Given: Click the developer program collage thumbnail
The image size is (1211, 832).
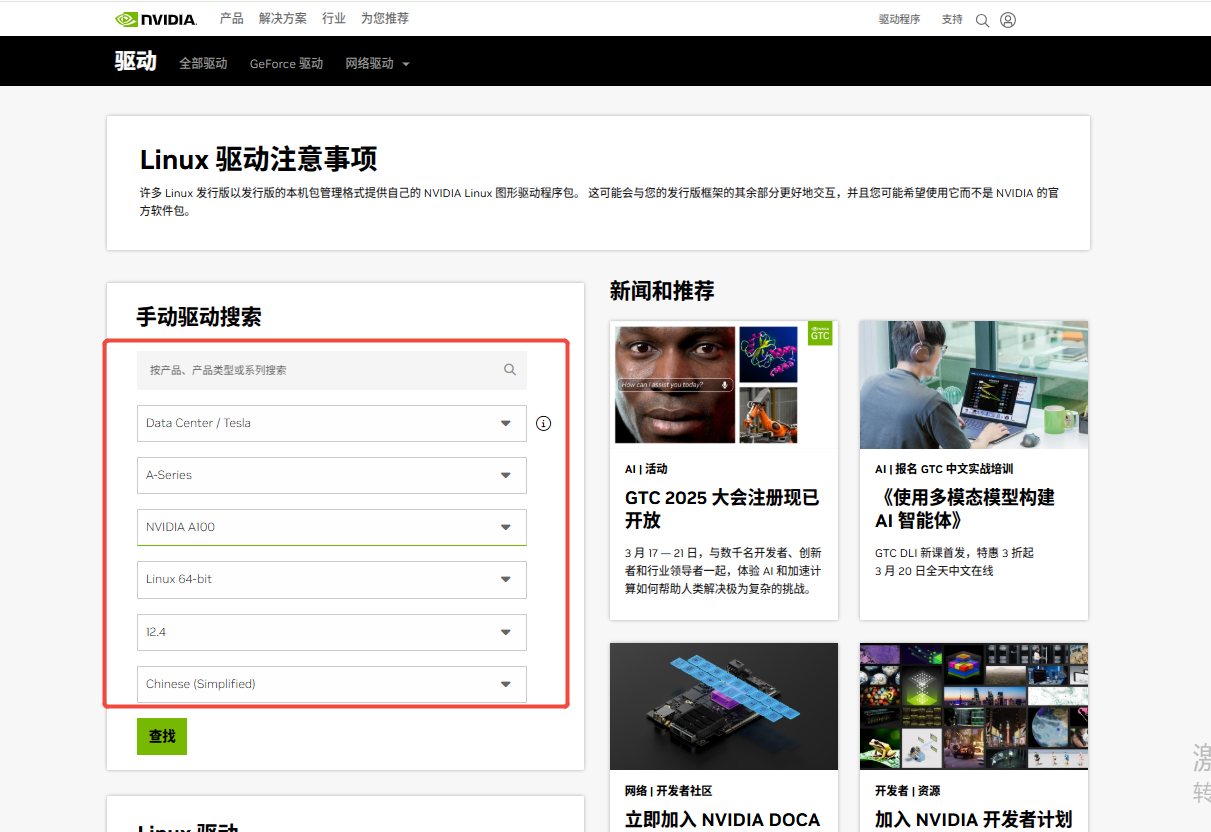Looking at the screenshot, I should pos(974,706).
